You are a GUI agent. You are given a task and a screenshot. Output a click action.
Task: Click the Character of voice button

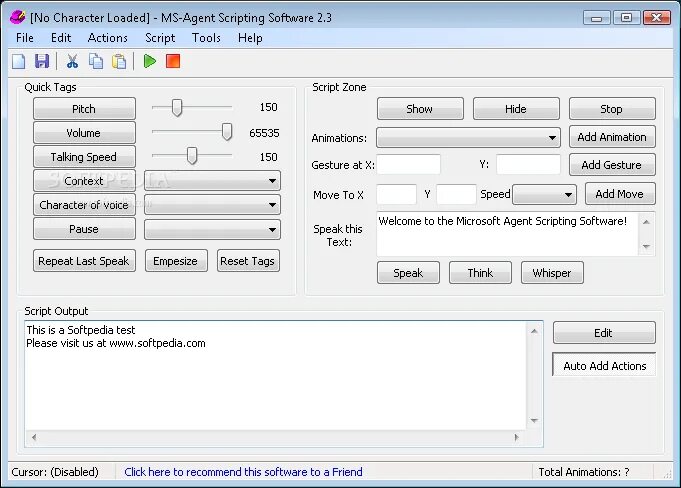click(x=84, y=204)
